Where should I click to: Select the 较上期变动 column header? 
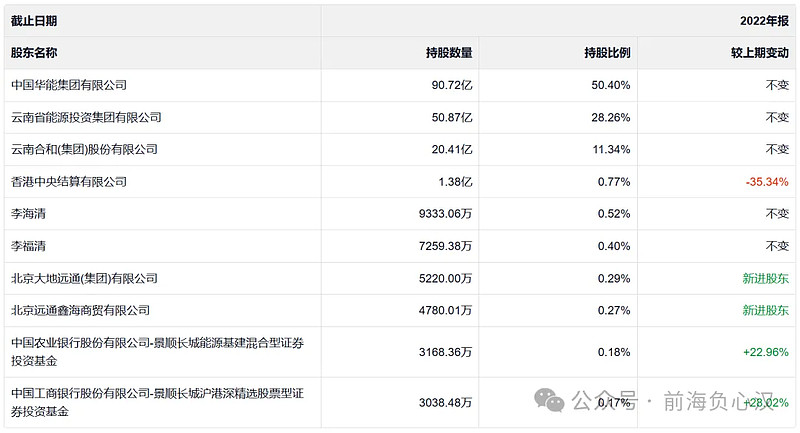760,53
